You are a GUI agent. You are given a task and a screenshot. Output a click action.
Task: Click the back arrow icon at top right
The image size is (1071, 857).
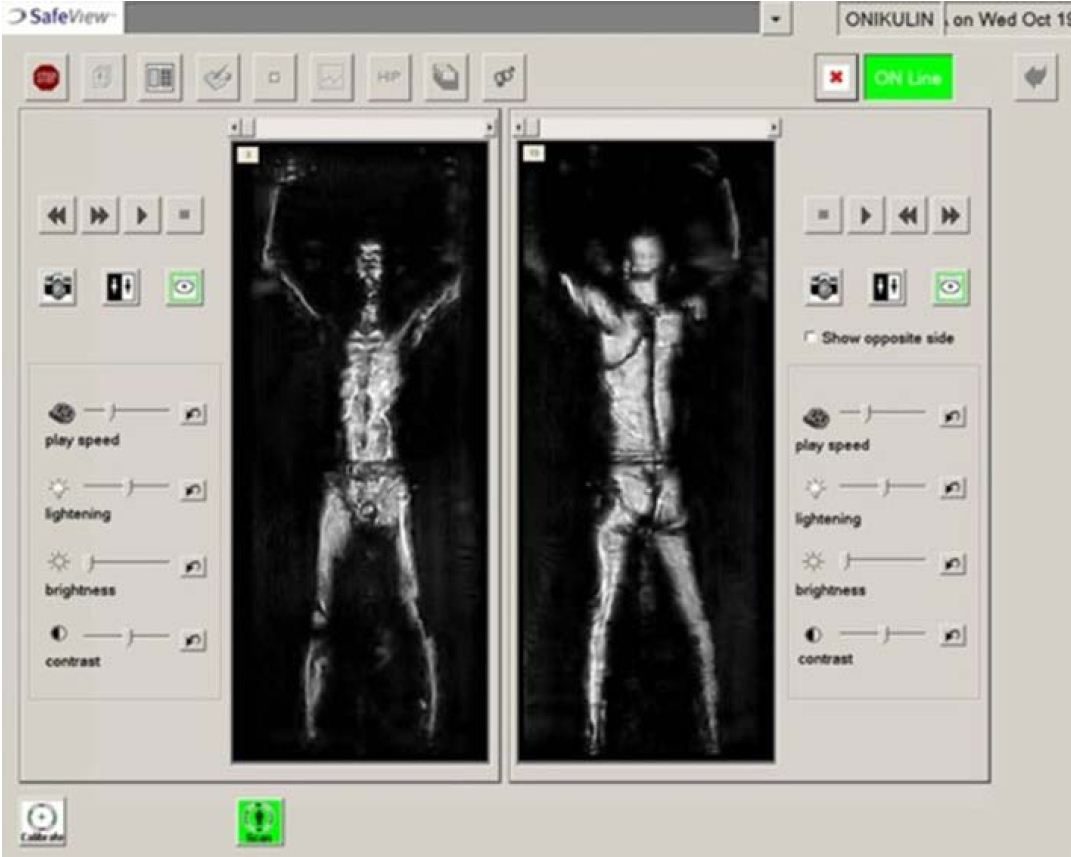point(1035,77)
